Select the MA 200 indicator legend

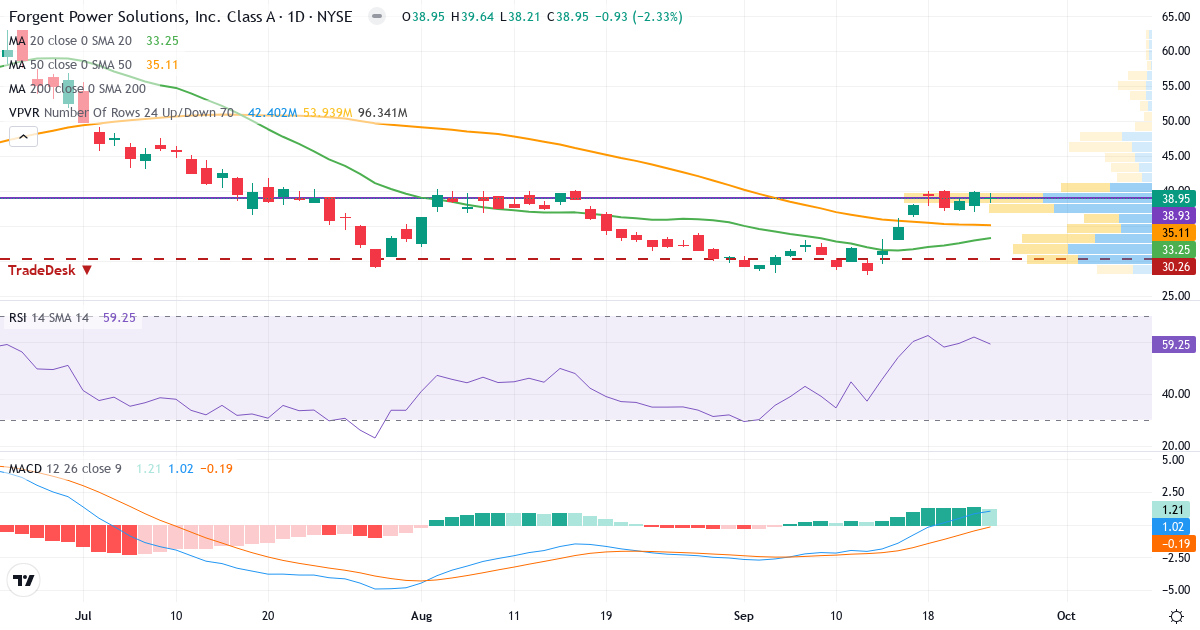point(77,89)
